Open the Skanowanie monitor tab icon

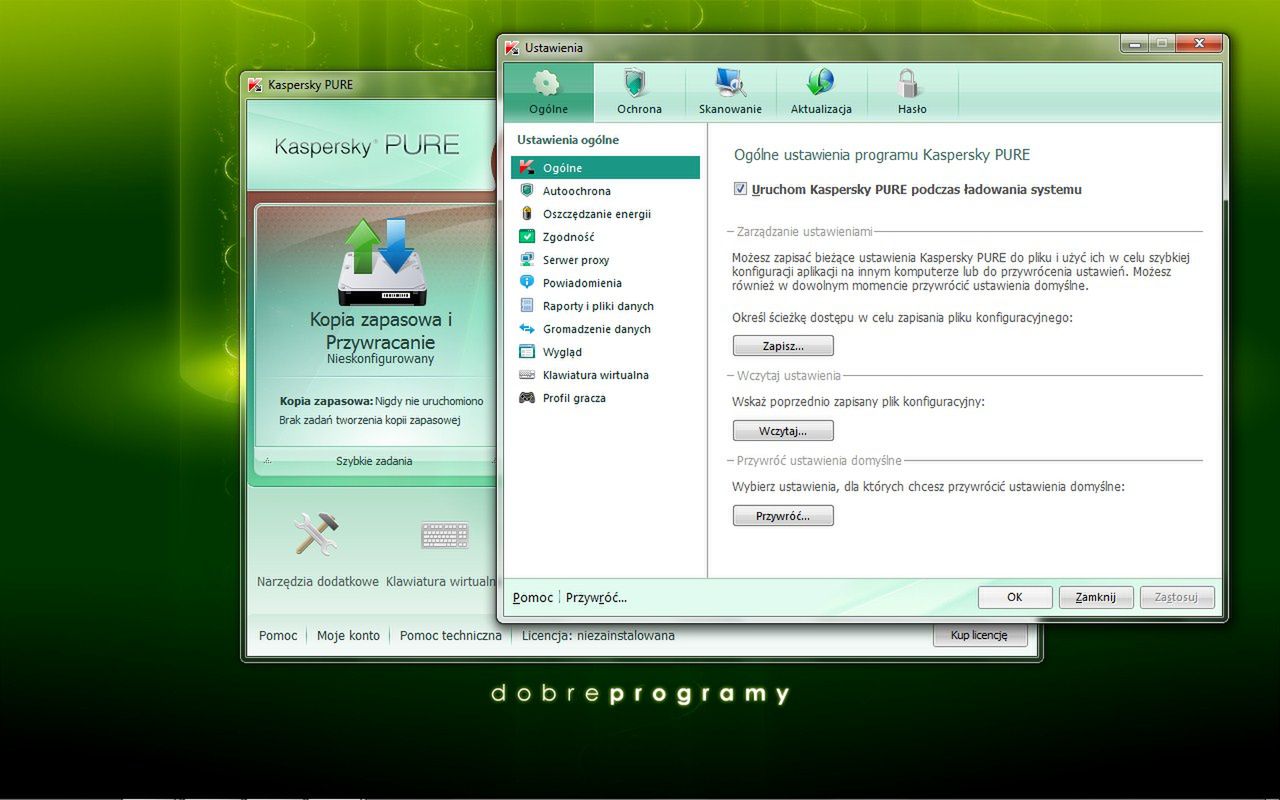click(730, 83)
